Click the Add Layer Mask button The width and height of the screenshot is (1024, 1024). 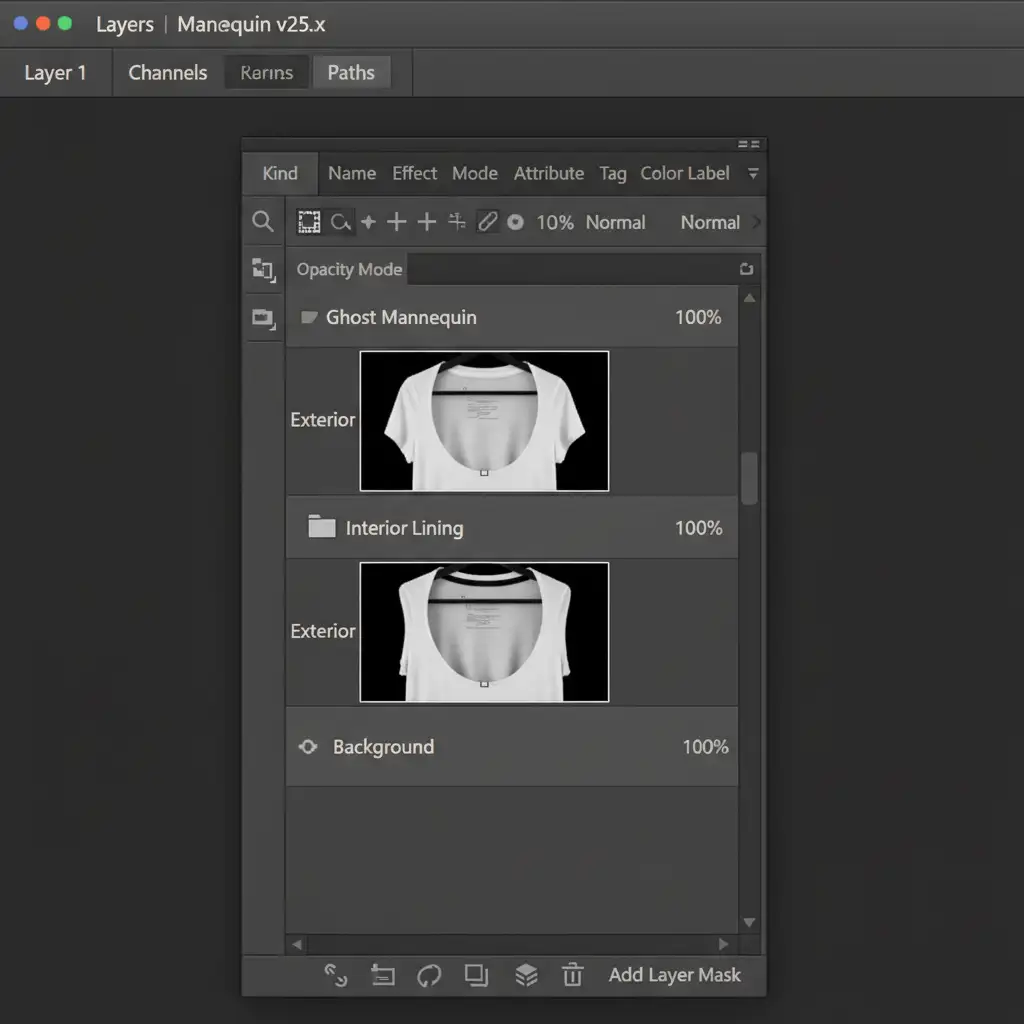tap(674, 975)
